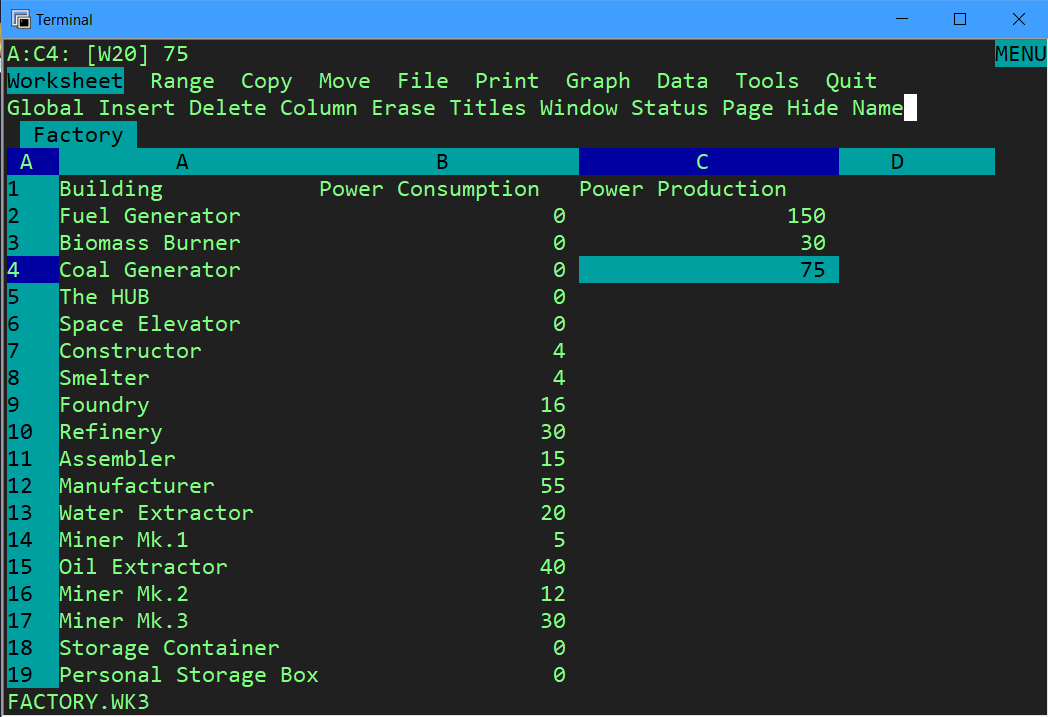Click the Hide submenu option
Image resolution: width=1048 pixels, height=717 pixels.
click(x=812, y=108)
